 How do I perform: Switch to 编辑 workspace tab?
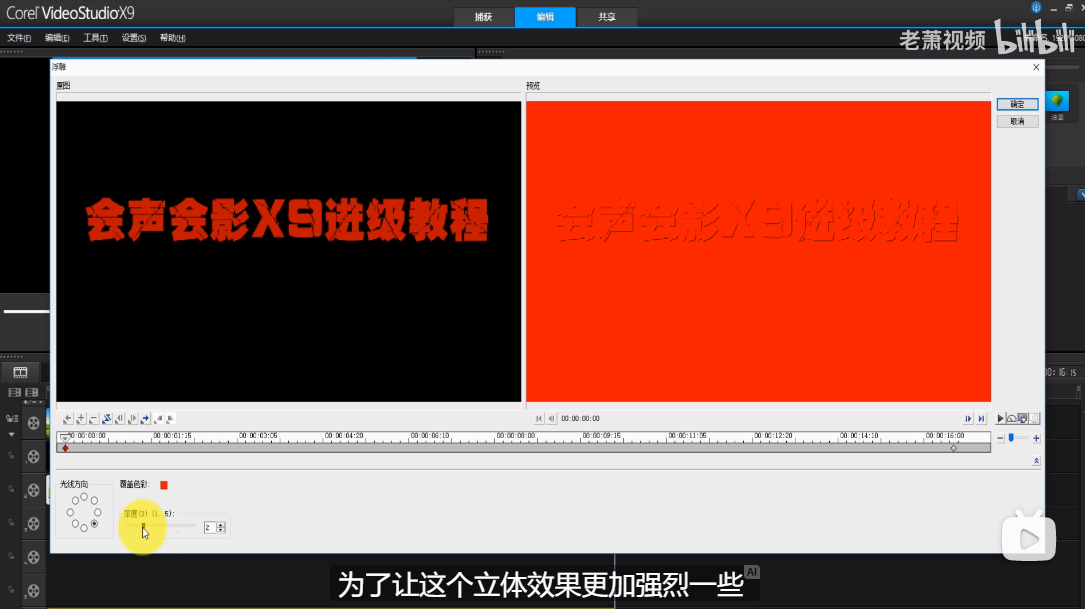545,17
